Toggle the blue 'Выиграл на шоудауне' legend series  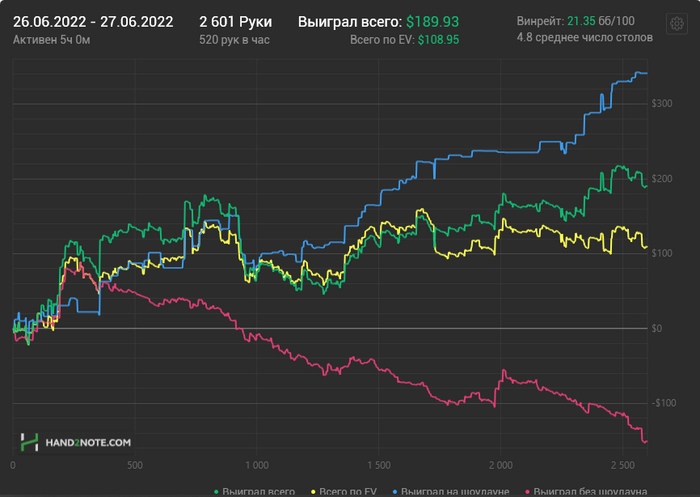[x=451, y=492]
